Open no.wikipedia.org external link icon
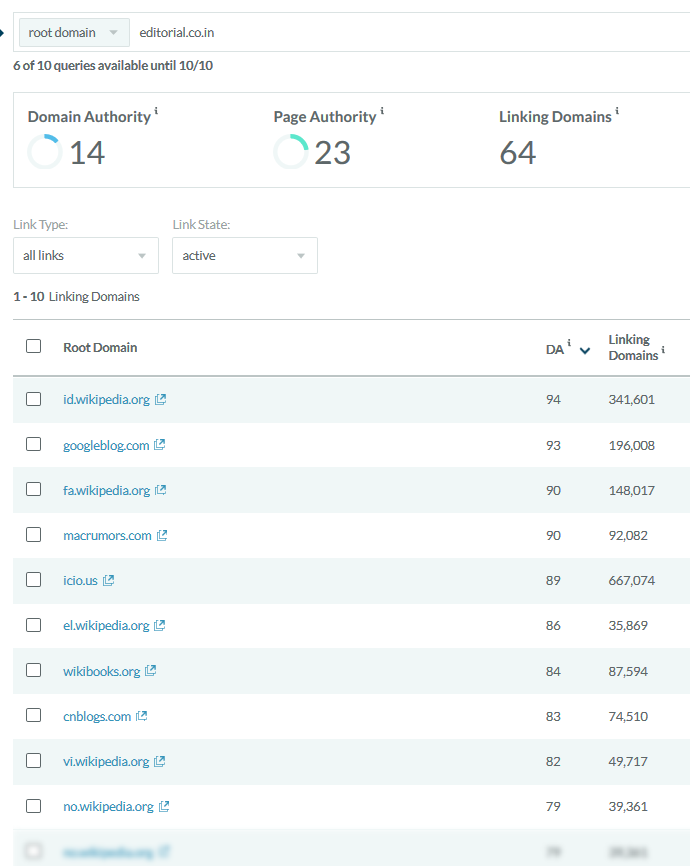This screenshot has width=690, height=866. (x=164, y=806)
